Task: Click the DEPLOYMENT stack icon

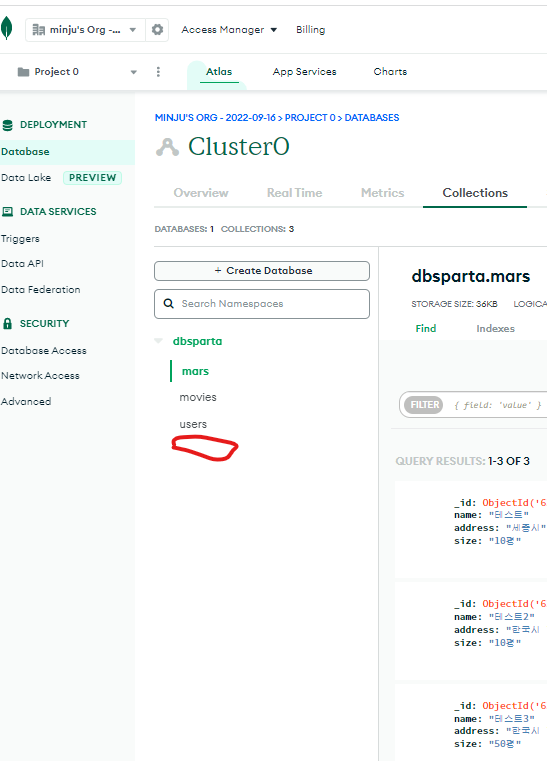Action: point(8,125)
